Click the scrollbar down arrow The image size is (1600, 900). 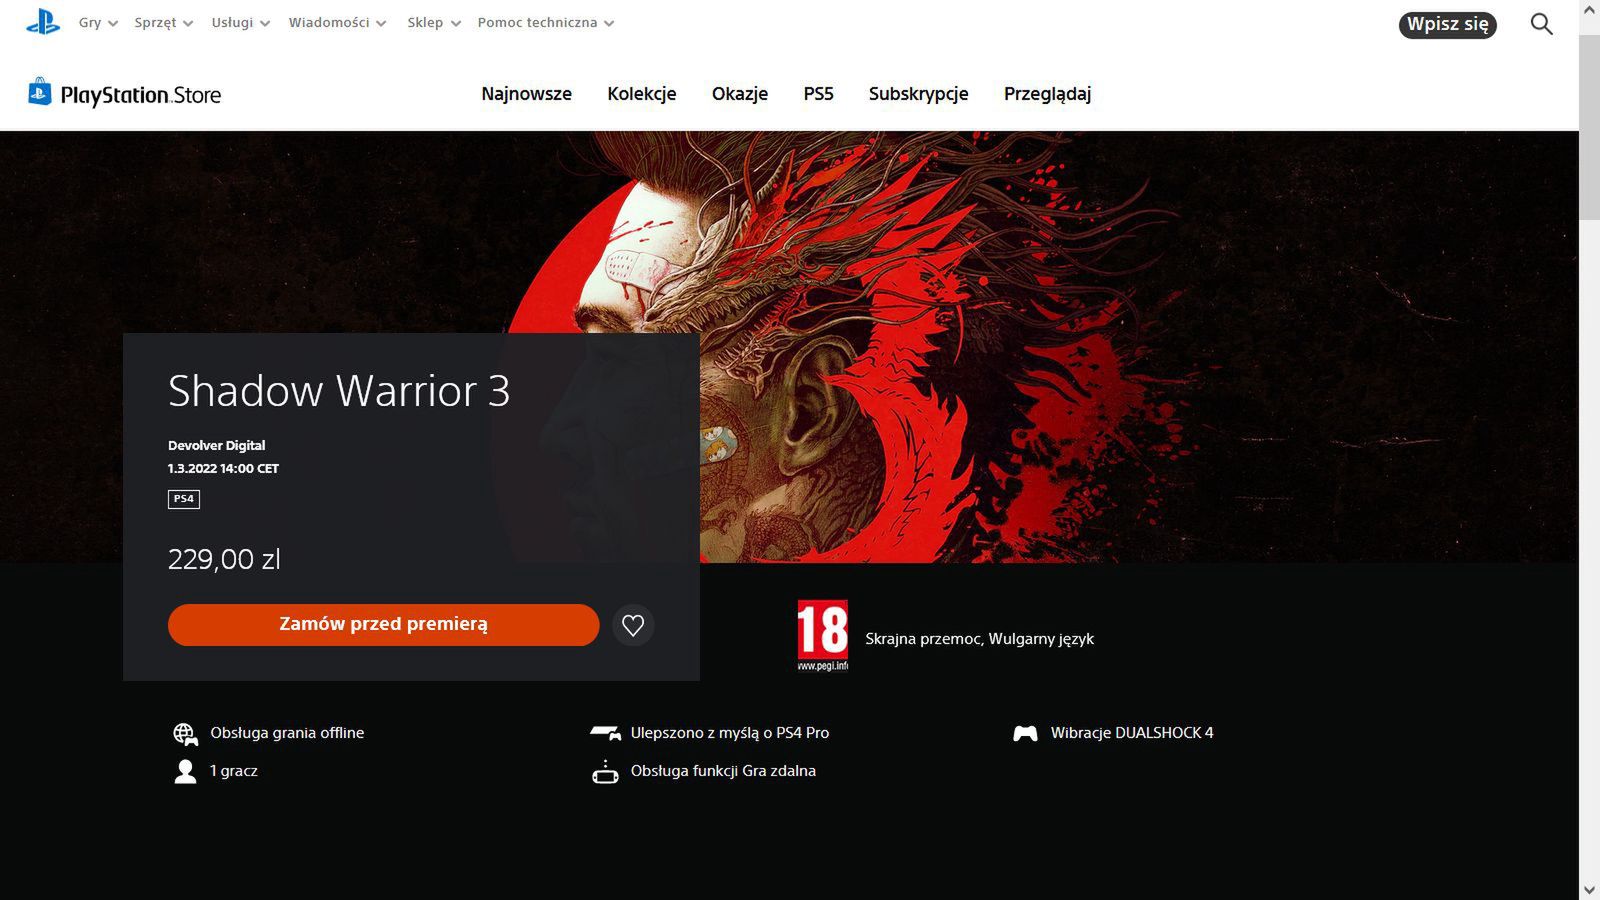1589,889
